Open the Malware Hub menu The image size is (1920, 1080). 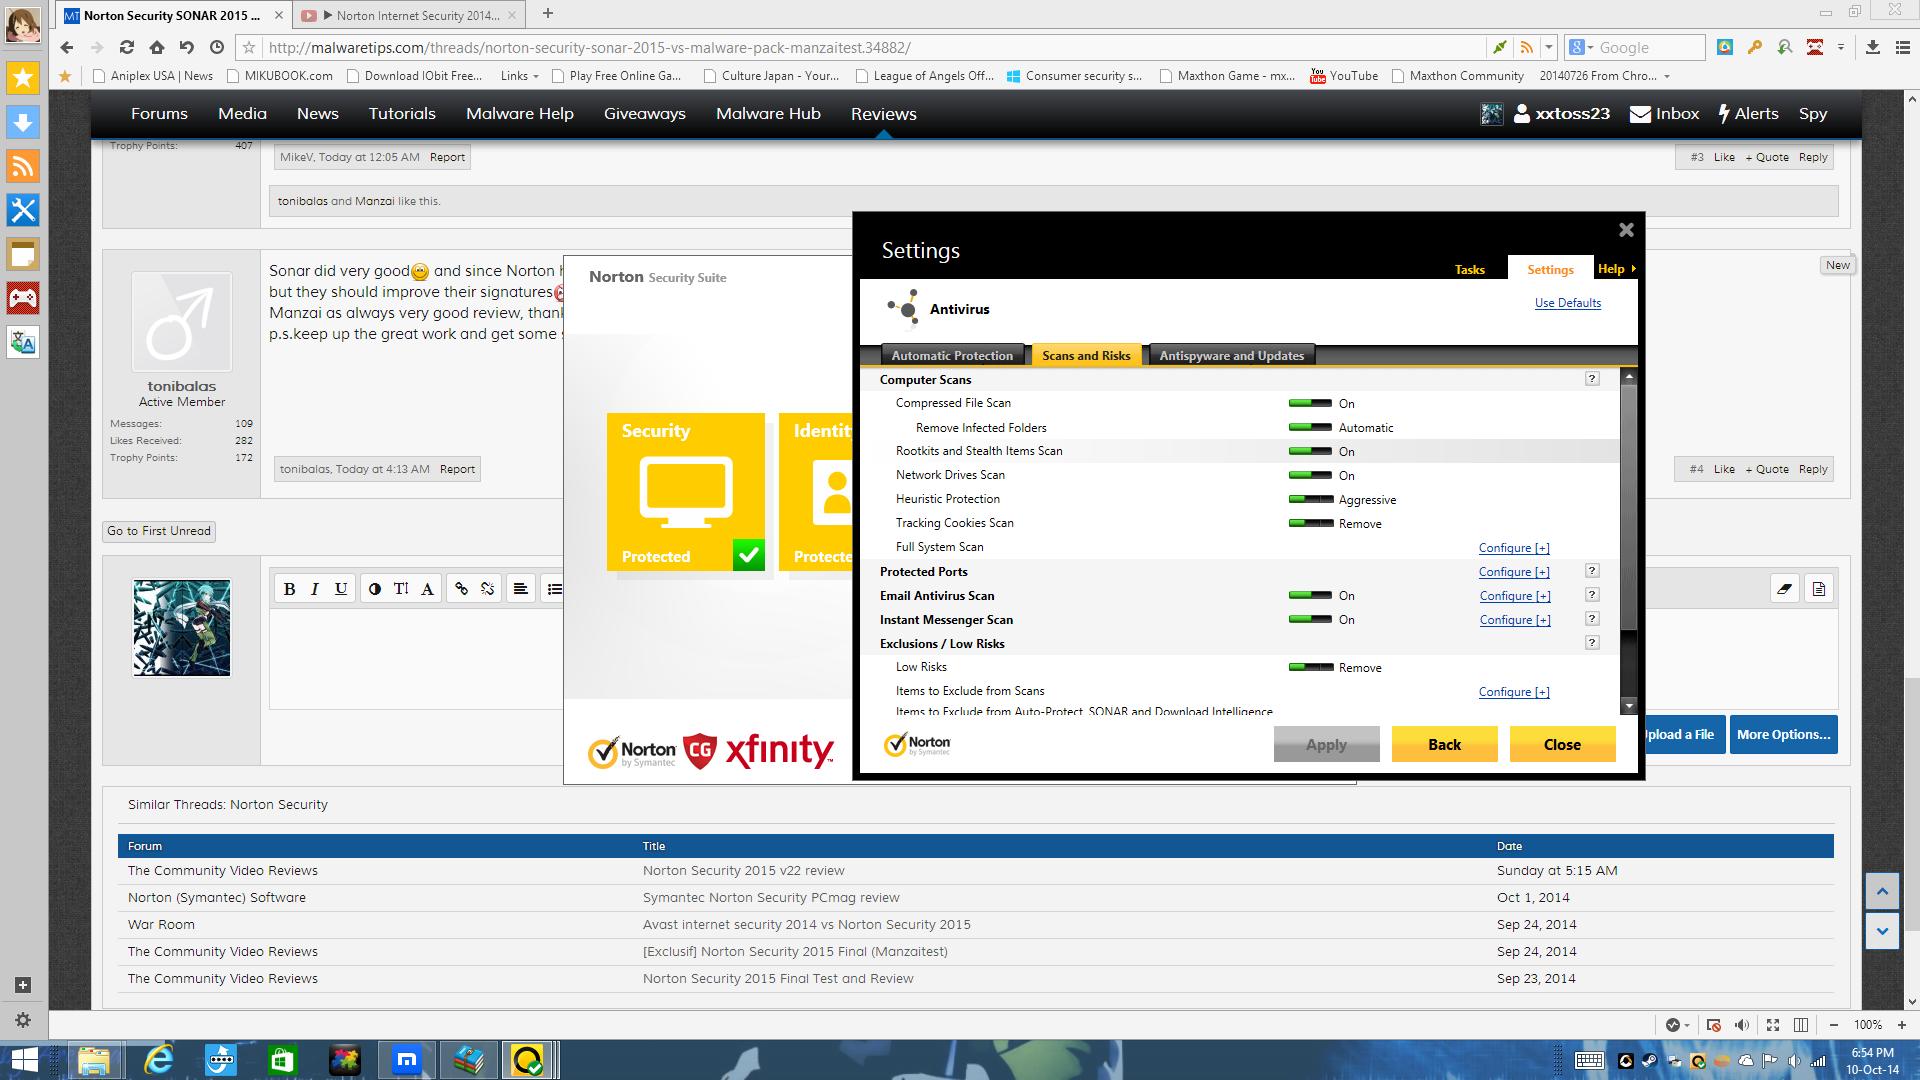[x=768, y=114]
